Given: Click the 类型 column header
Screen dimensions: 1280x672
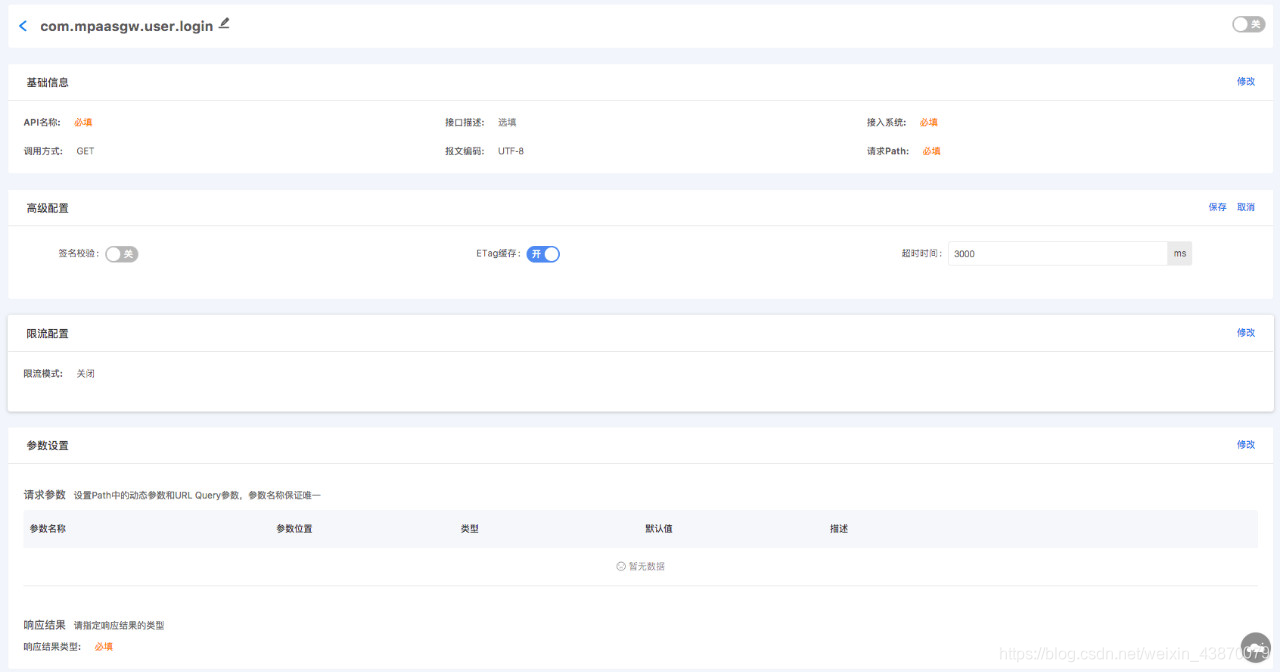Looking at the screenshot, I should tap(469, 529).
